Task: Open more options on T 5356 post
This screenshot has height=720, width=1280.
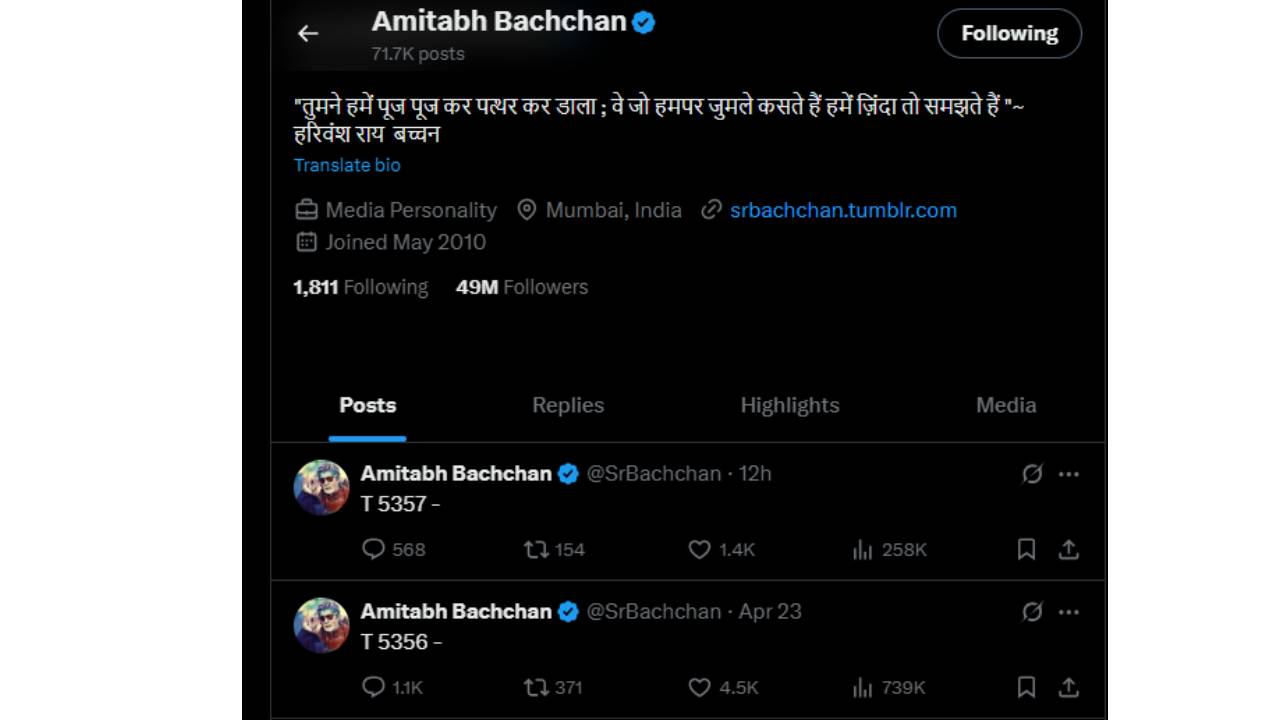Action: [1069, 612]
